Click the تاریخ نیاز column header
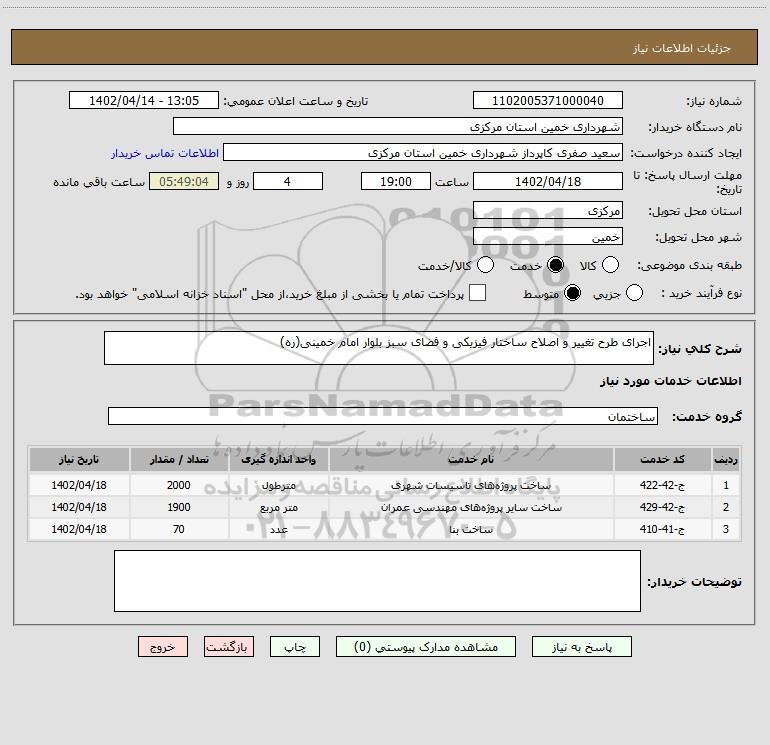Screen dimensions: 770x745 pos(79,460)
